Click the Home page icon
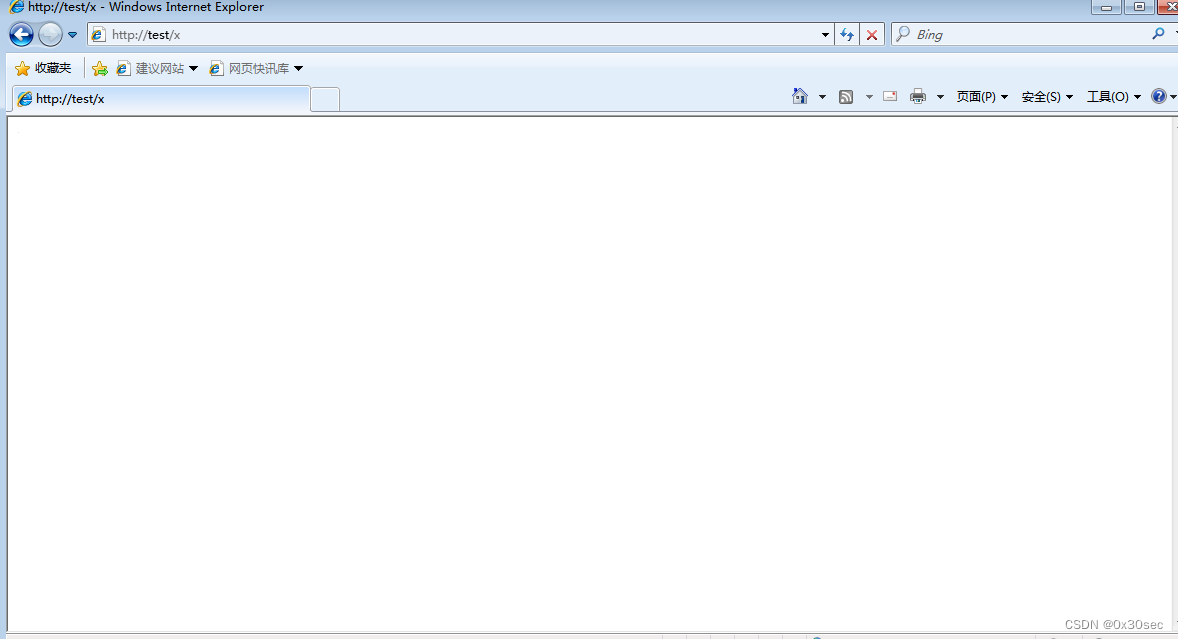Image resolution: width=1178 pixels, height=639 pixels. (800, 96)
